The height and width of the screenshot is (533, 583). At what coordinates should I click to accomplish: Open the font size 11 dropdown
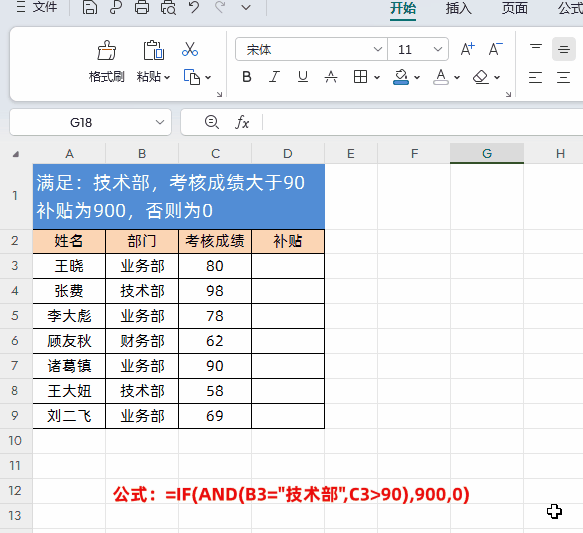[x=438, y=49]
